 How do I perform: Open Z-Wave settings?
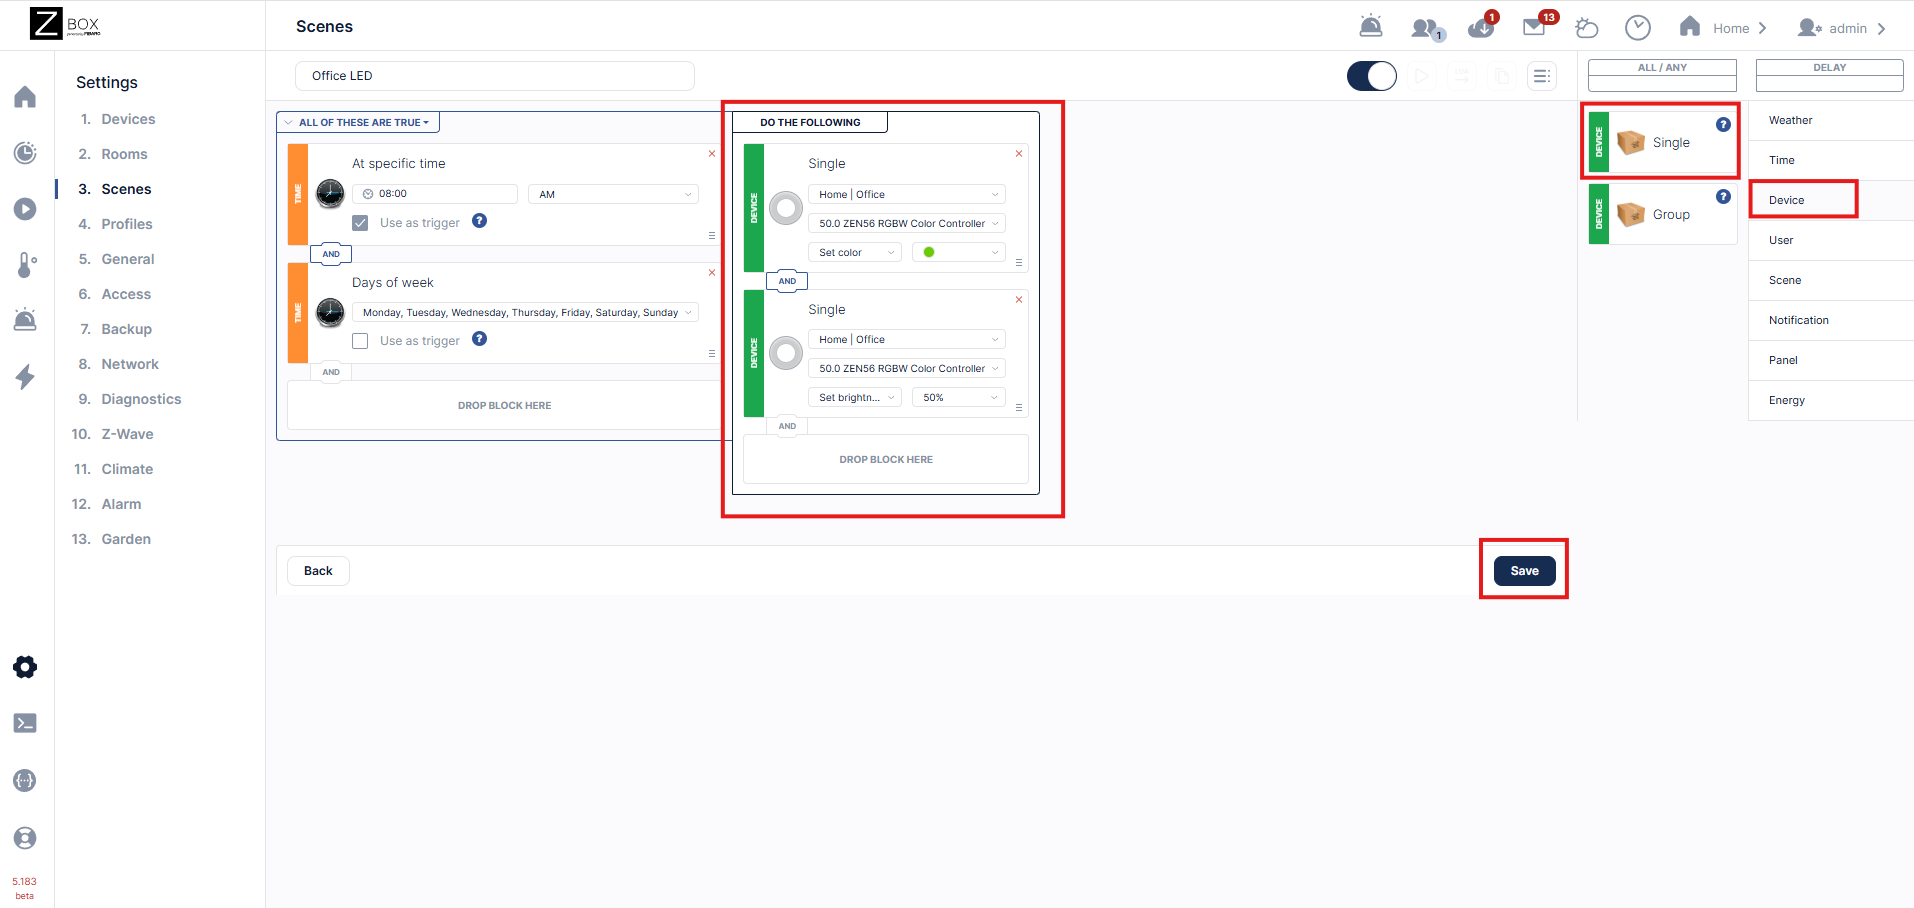coord(127,434)
